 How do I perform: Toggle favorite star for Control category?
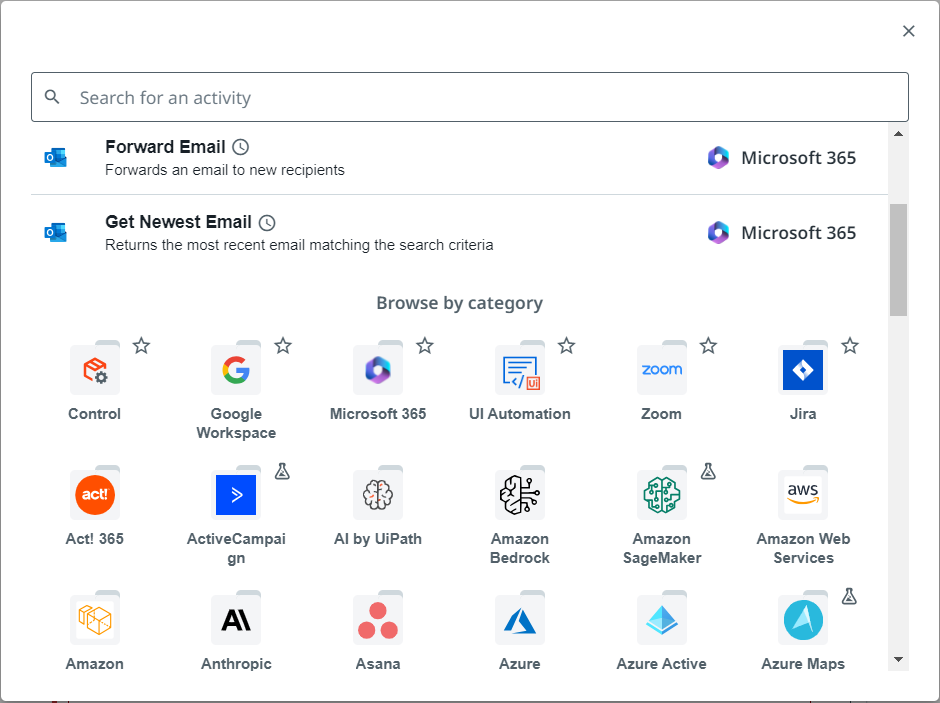(x=142, y=346)
